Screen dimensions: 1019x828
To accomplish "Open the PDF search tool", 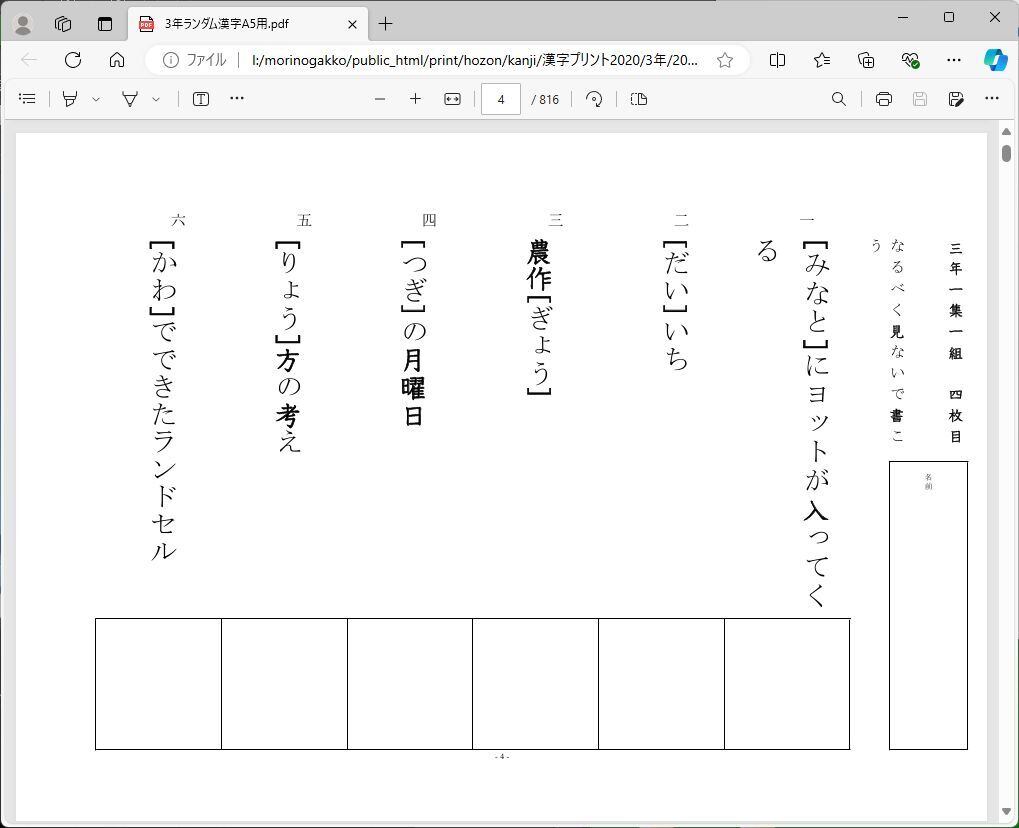I will pos(839,99).
